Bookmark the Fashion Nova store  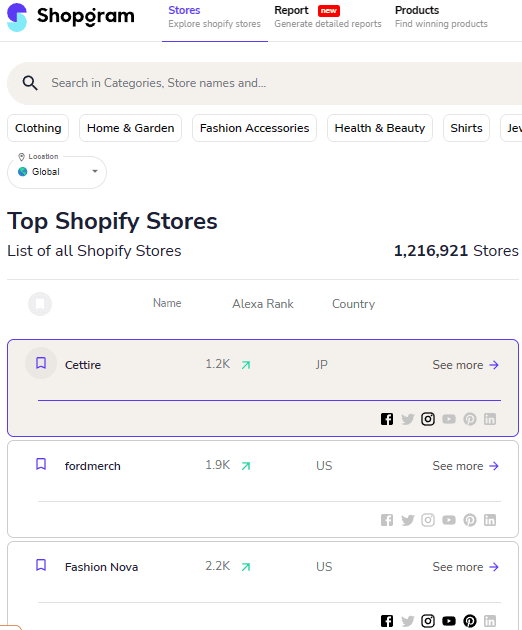[41, 565]
